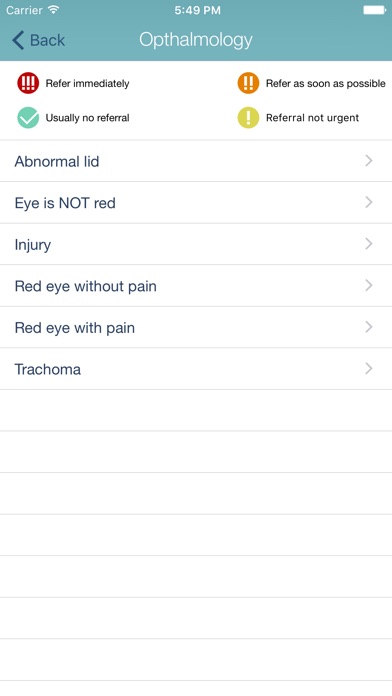The image size is (392, 696).
Task: Tap the 5:49 PM clock display
Action: (x=197, y=10)
